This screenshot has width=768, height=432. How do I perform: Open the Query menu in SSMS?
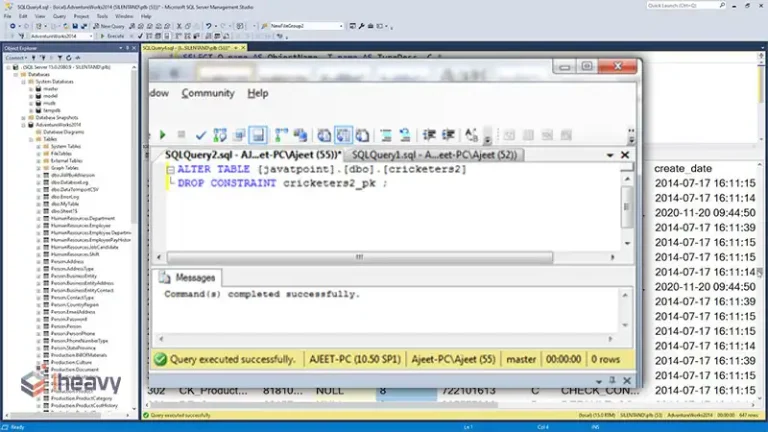pos(59,16)
